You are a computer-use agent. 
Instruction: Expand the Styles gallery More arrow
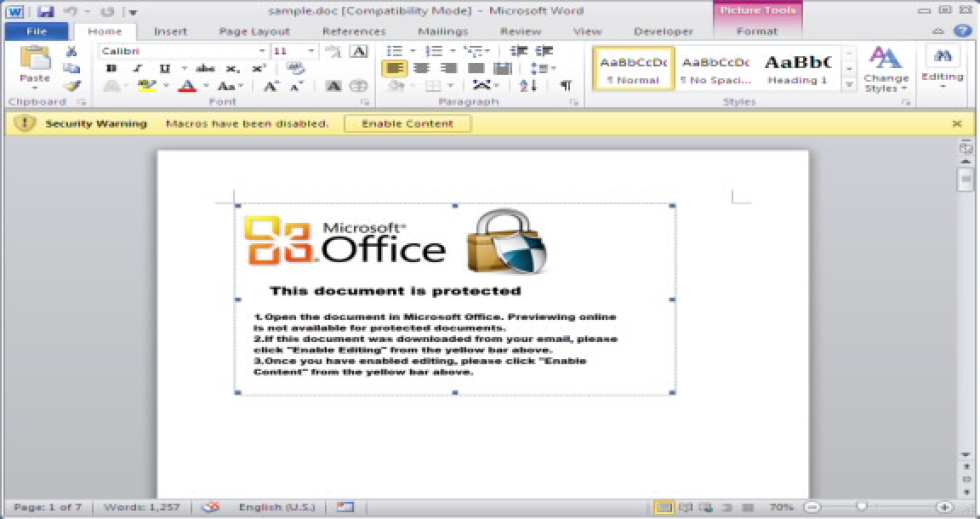[849, 84]
